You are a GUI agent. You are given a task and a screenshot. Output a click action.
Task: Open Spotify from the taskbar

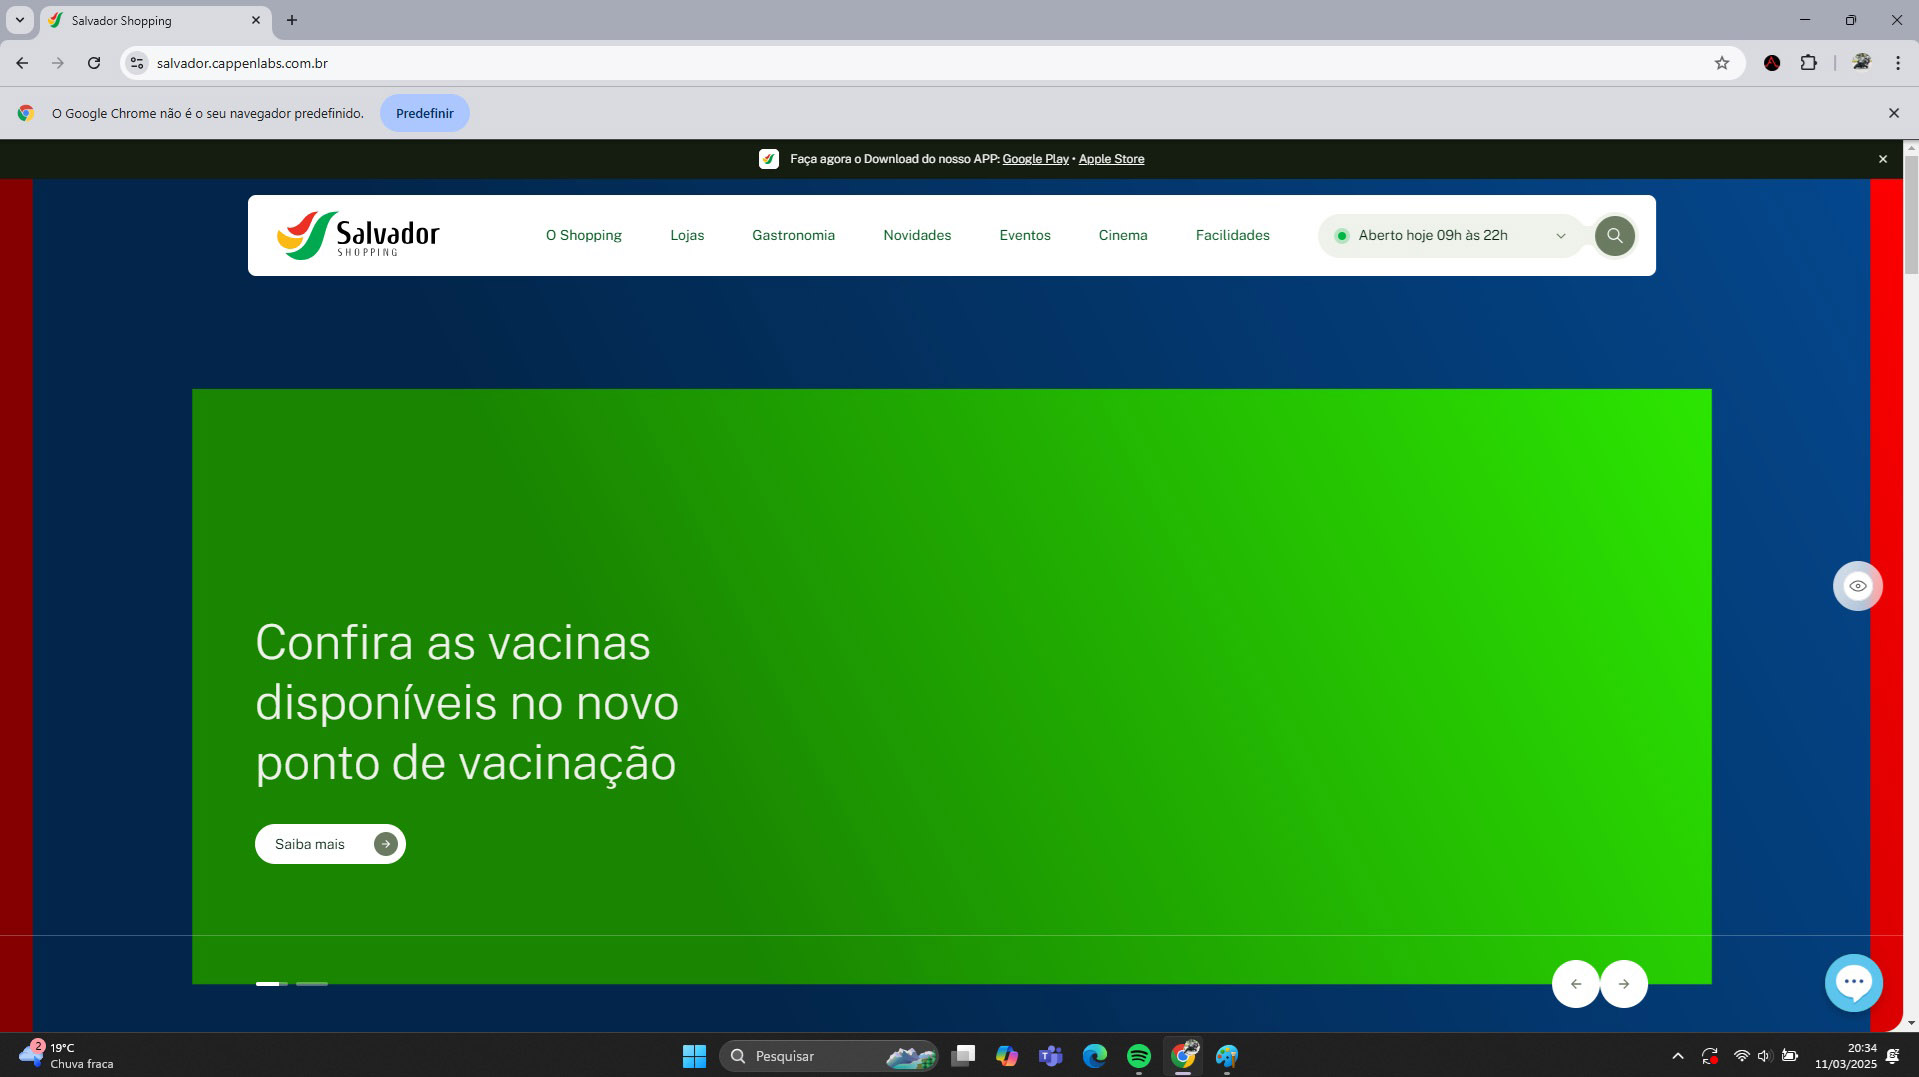point(1138,1056)
